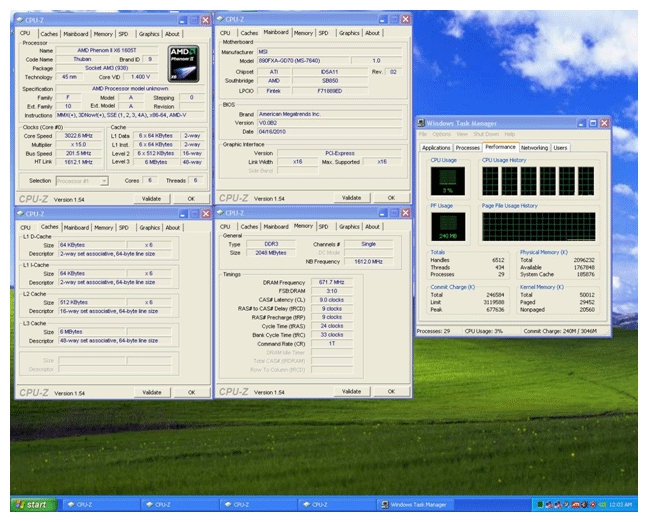Click the AMD Phenom II processor logo
Viewport: 648px width, 522px height.
pos(183,64)
